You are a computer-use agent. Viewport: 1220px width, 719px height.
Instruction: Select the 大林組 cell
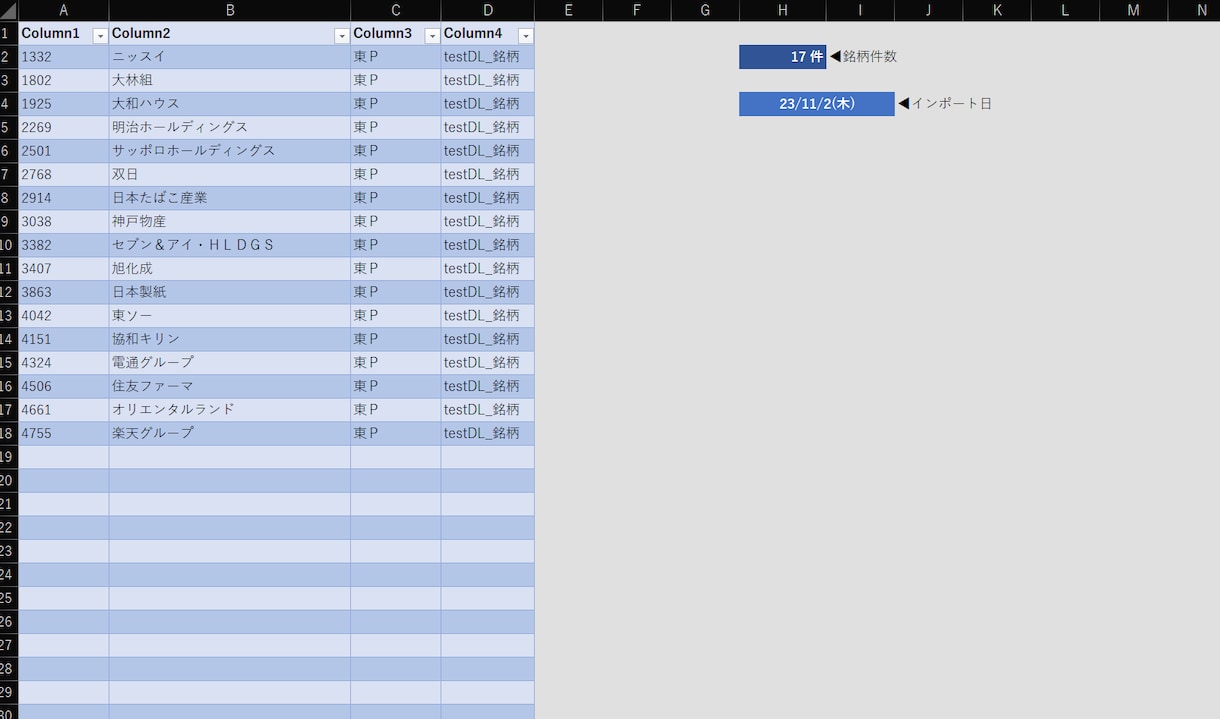coord(230,80)
